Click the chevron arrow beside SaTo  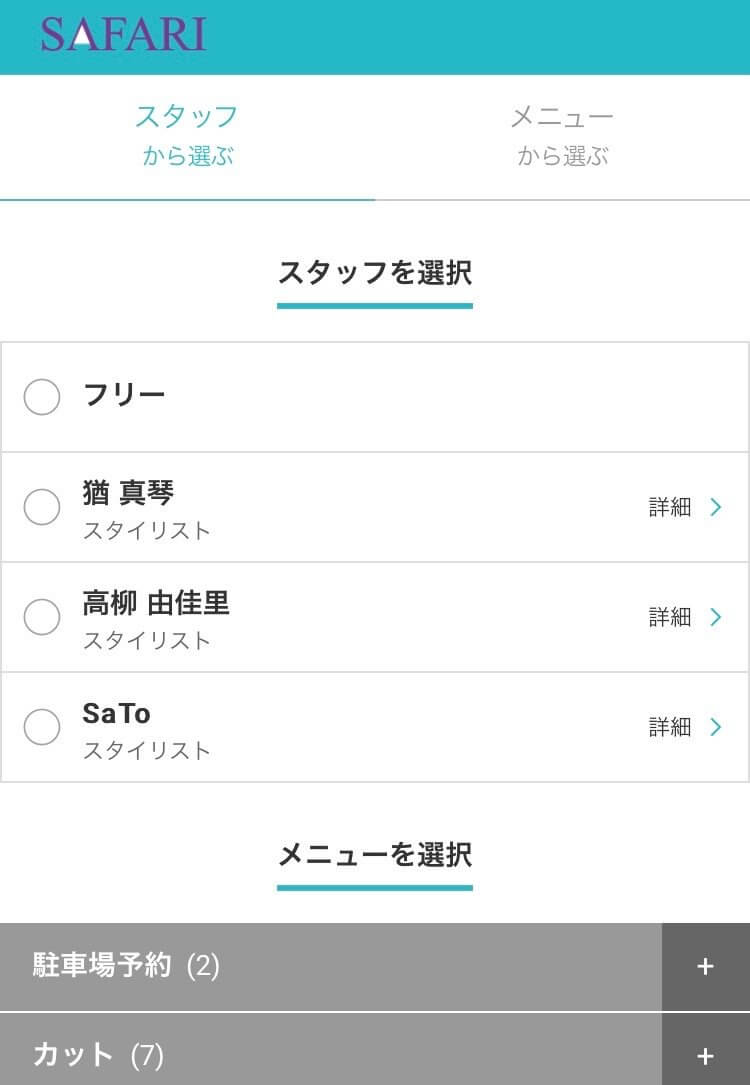tap(716, 727)
